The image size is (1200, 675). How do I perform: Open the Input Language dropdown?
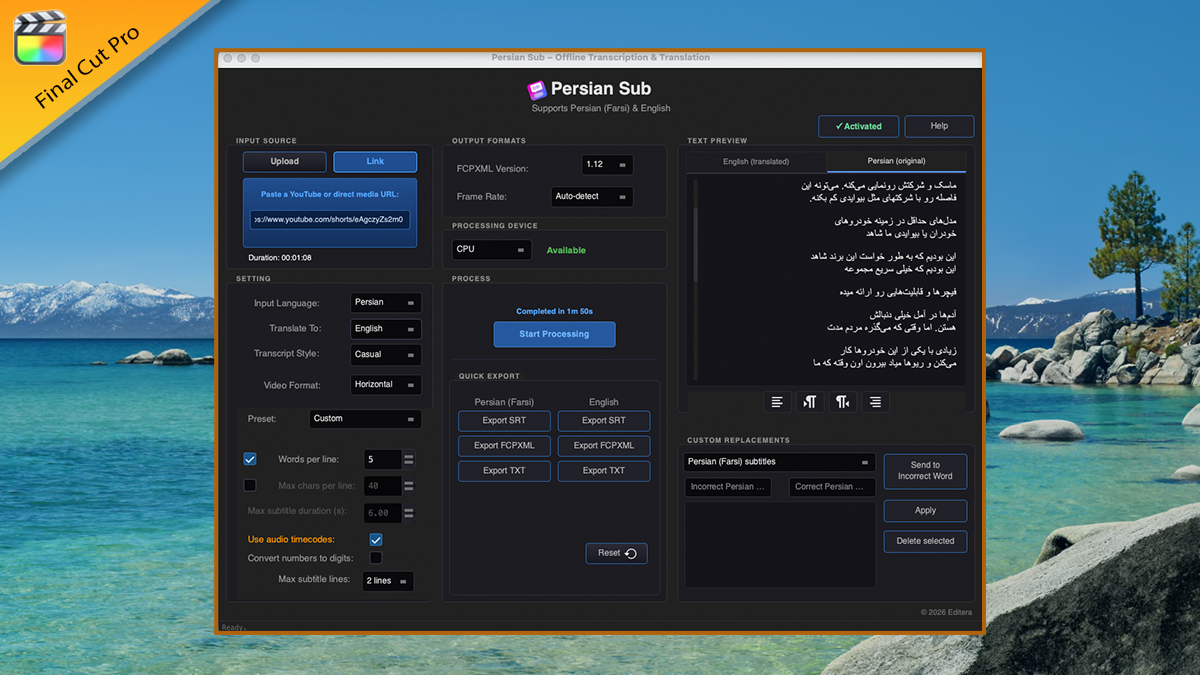pyautogui.click(x=386, y=302)
